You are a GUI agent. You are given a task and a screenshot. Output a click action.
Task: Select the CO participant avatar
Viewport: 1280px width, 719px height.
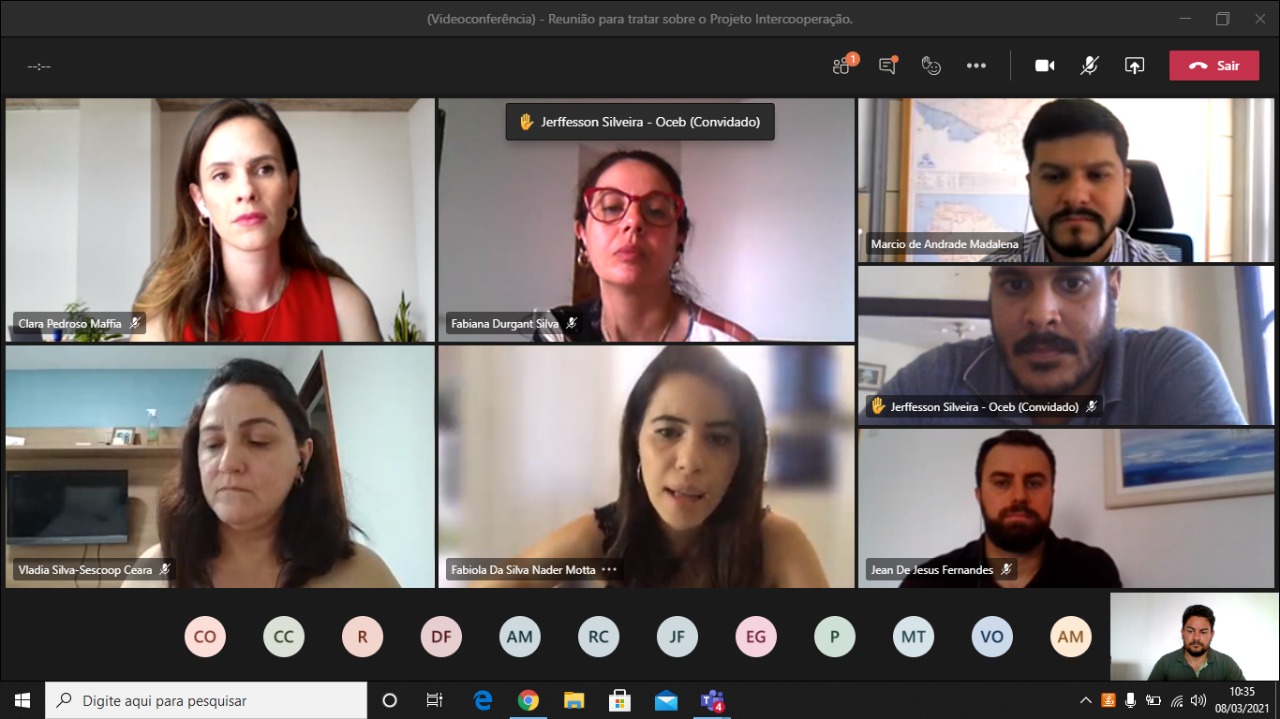[205, 637]
